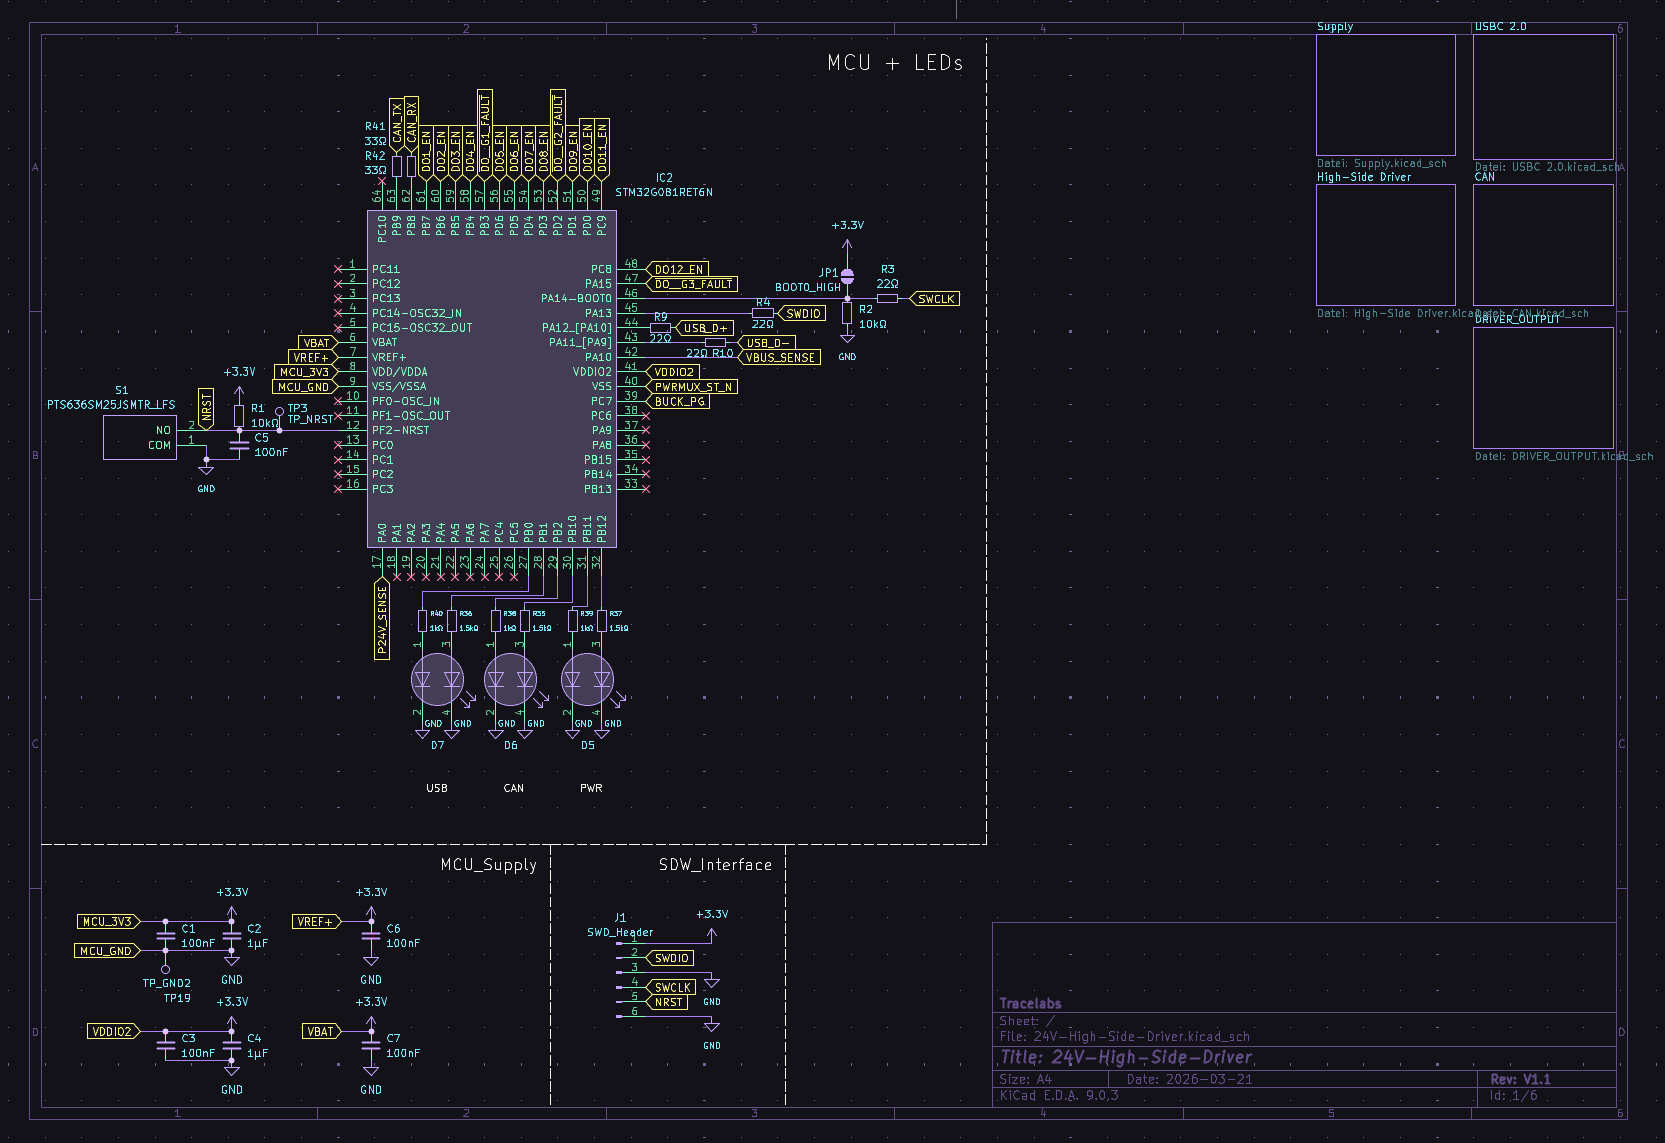Select the STM32G0B1RET6N microcontroller symbol
The image size is (1665, 1143).
tap(492, 378)
